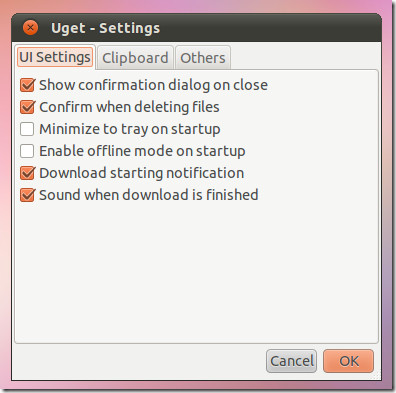Close the Uget Settings dialog using the red X

tap(30, 28)
